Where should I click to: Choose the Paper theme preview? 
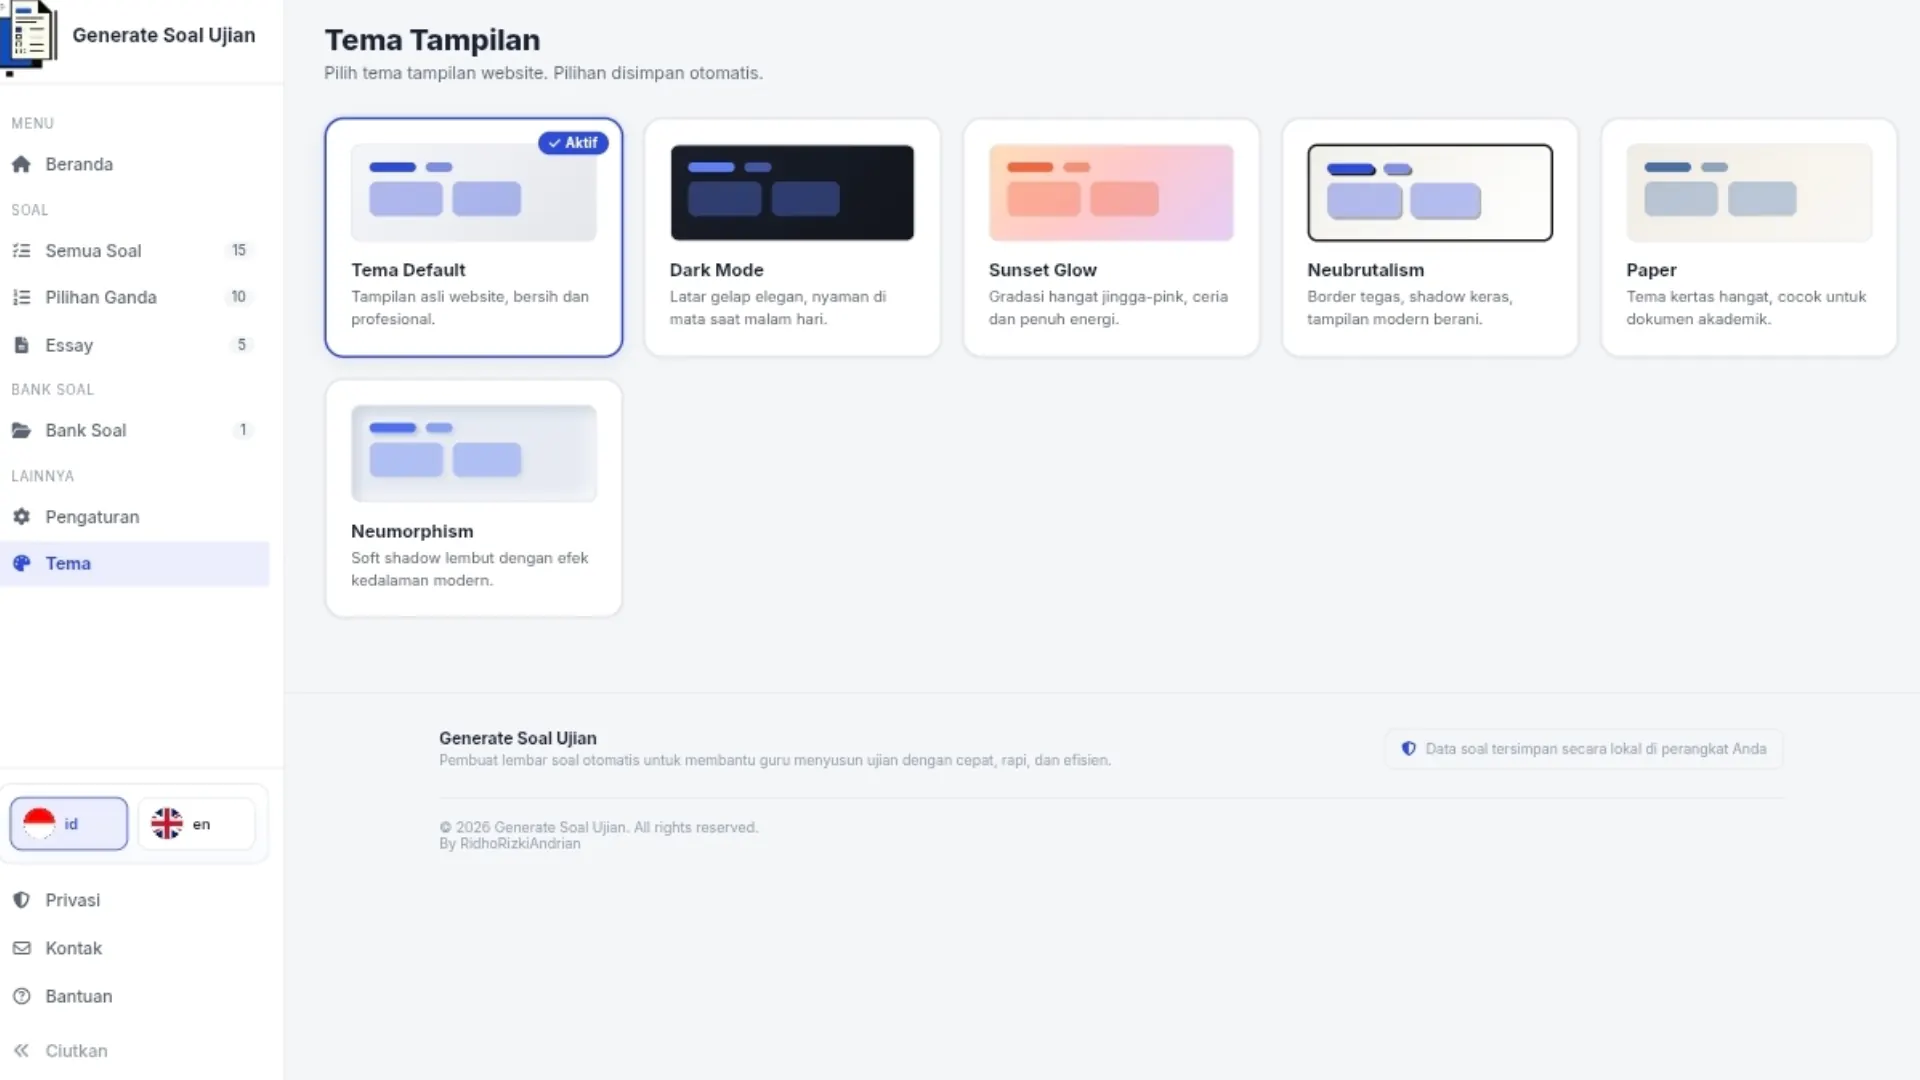(x=1749, y=193)
